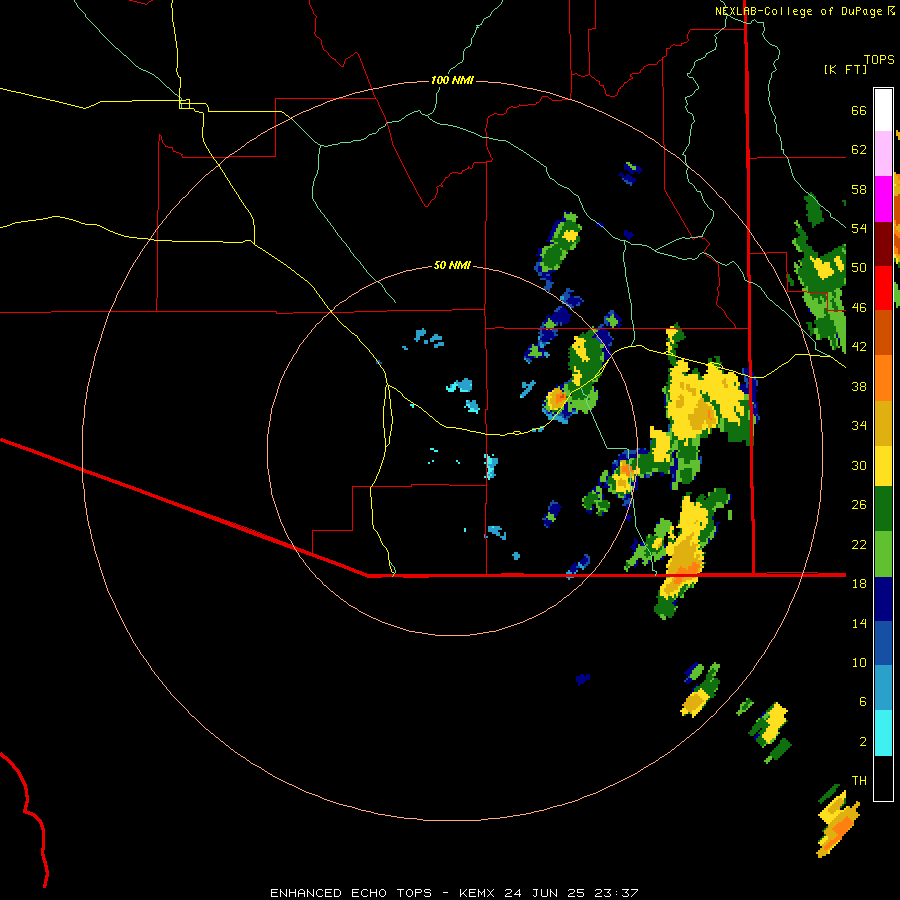Select the 6 legend value

click(862, 702)
